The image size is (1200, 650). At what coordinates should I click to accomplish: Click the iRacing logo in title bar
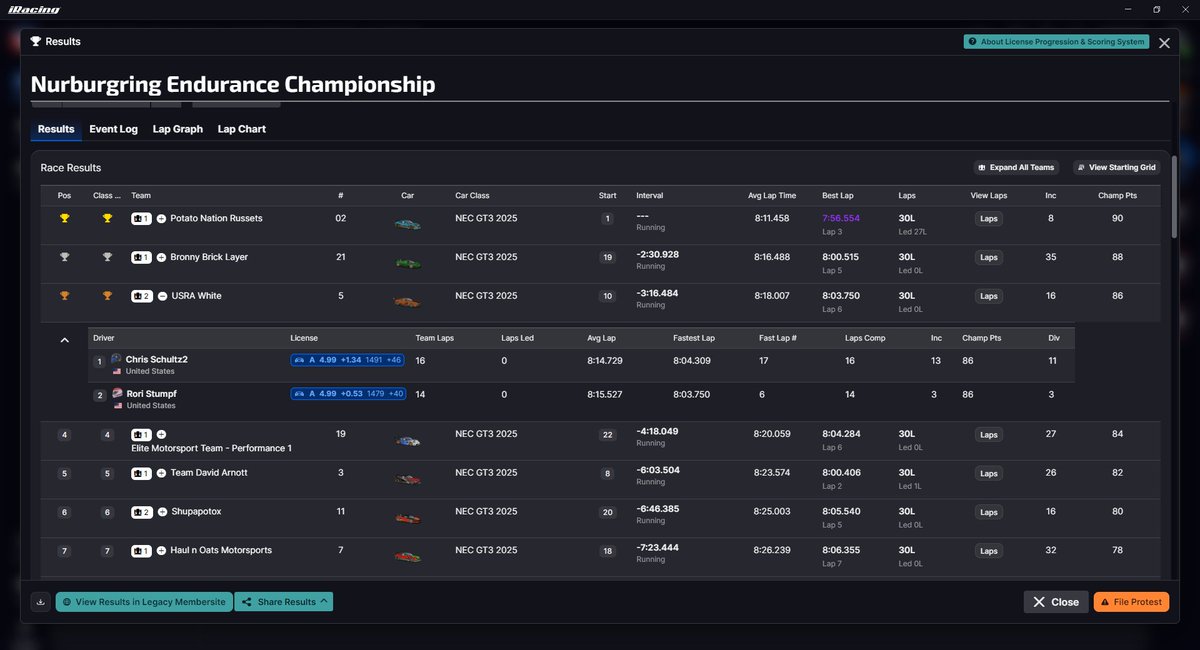35,10
